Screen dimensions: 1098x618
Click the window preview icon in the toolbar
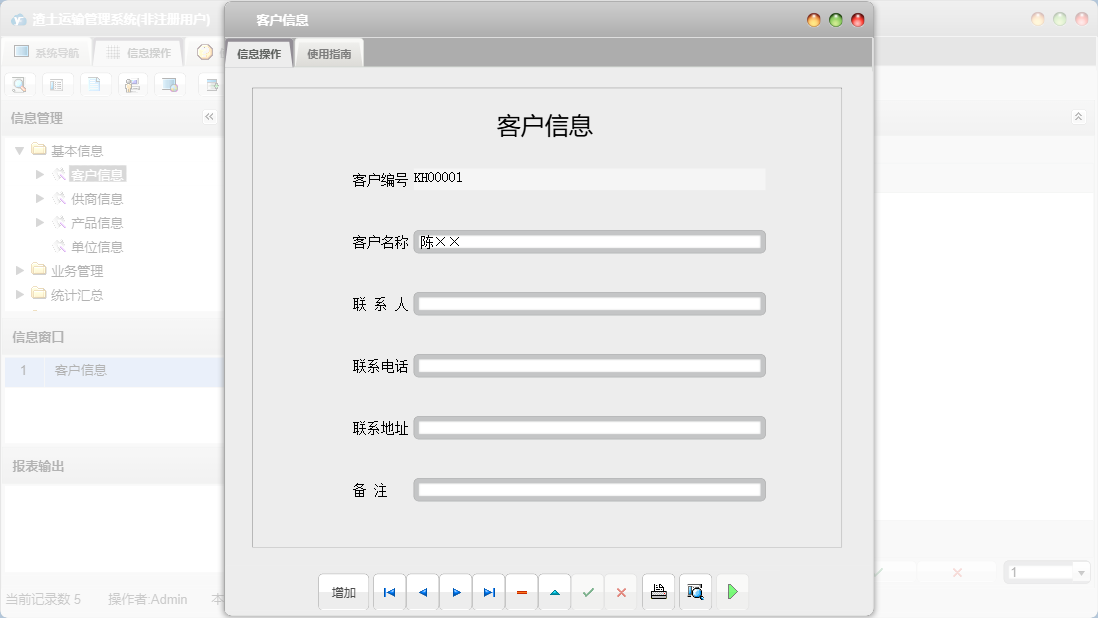(x=170, y=84)
